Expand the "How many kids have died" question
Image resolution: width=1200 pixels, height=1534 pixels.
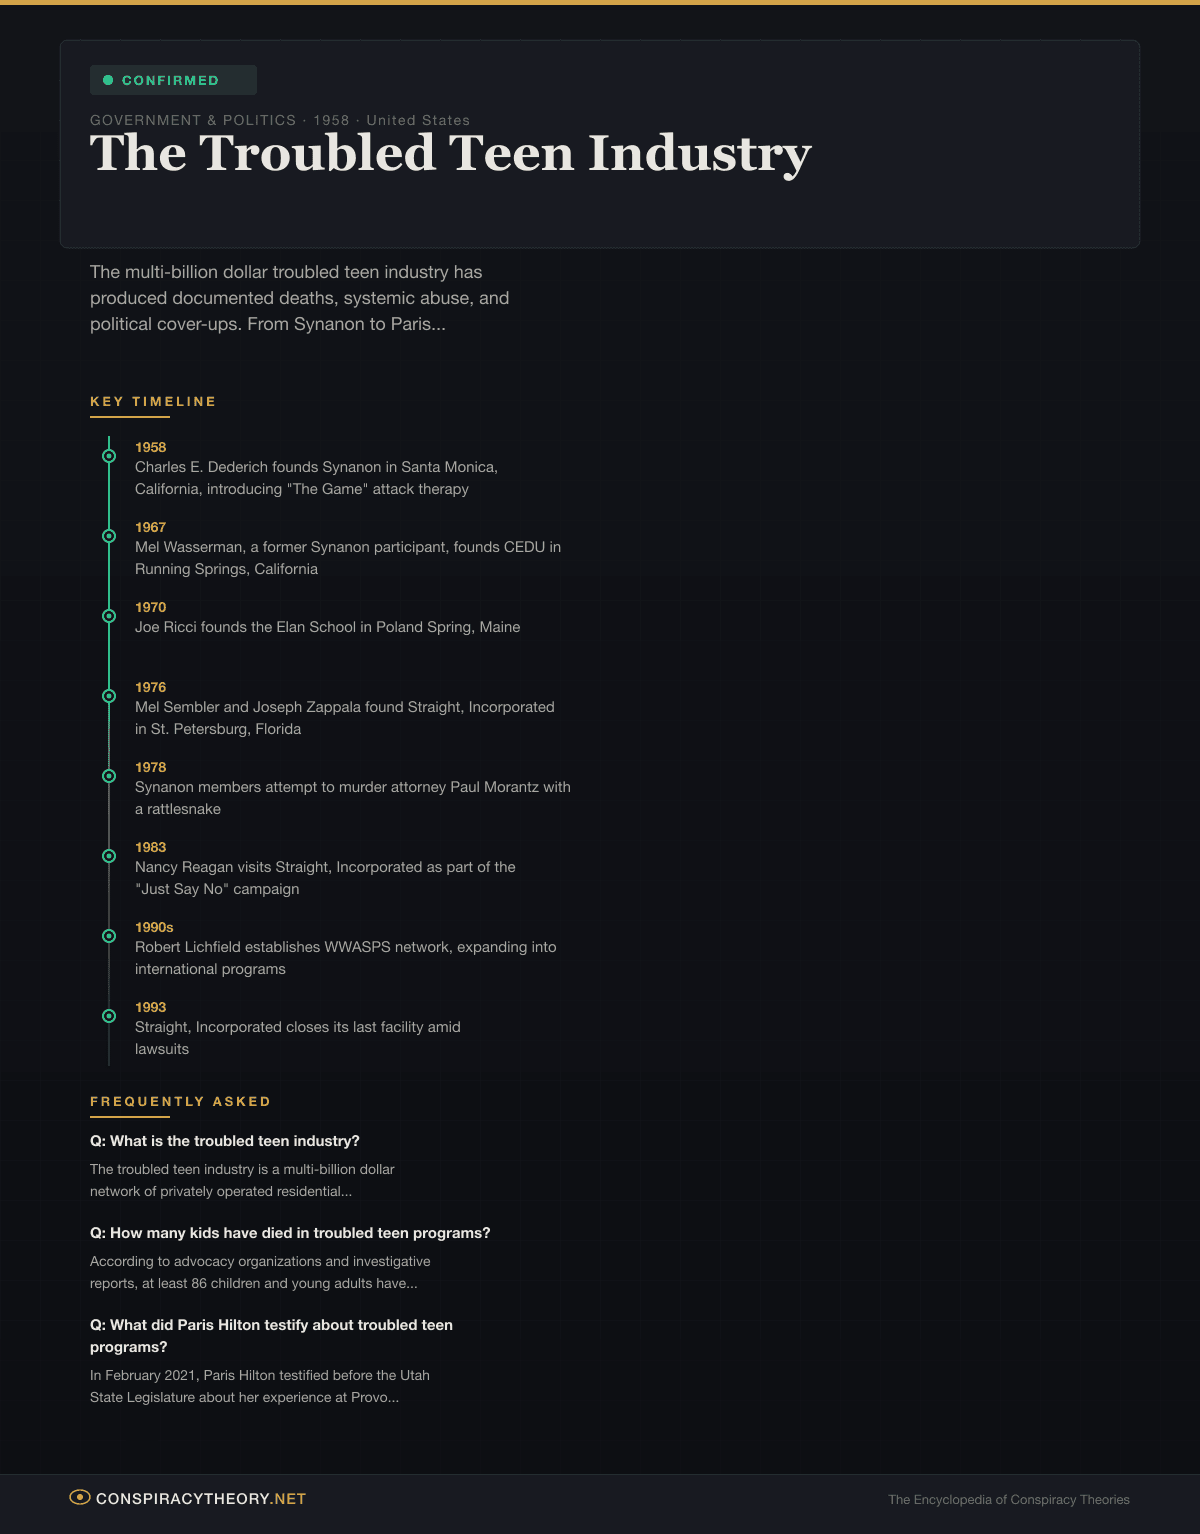[x=290, y=1233]
